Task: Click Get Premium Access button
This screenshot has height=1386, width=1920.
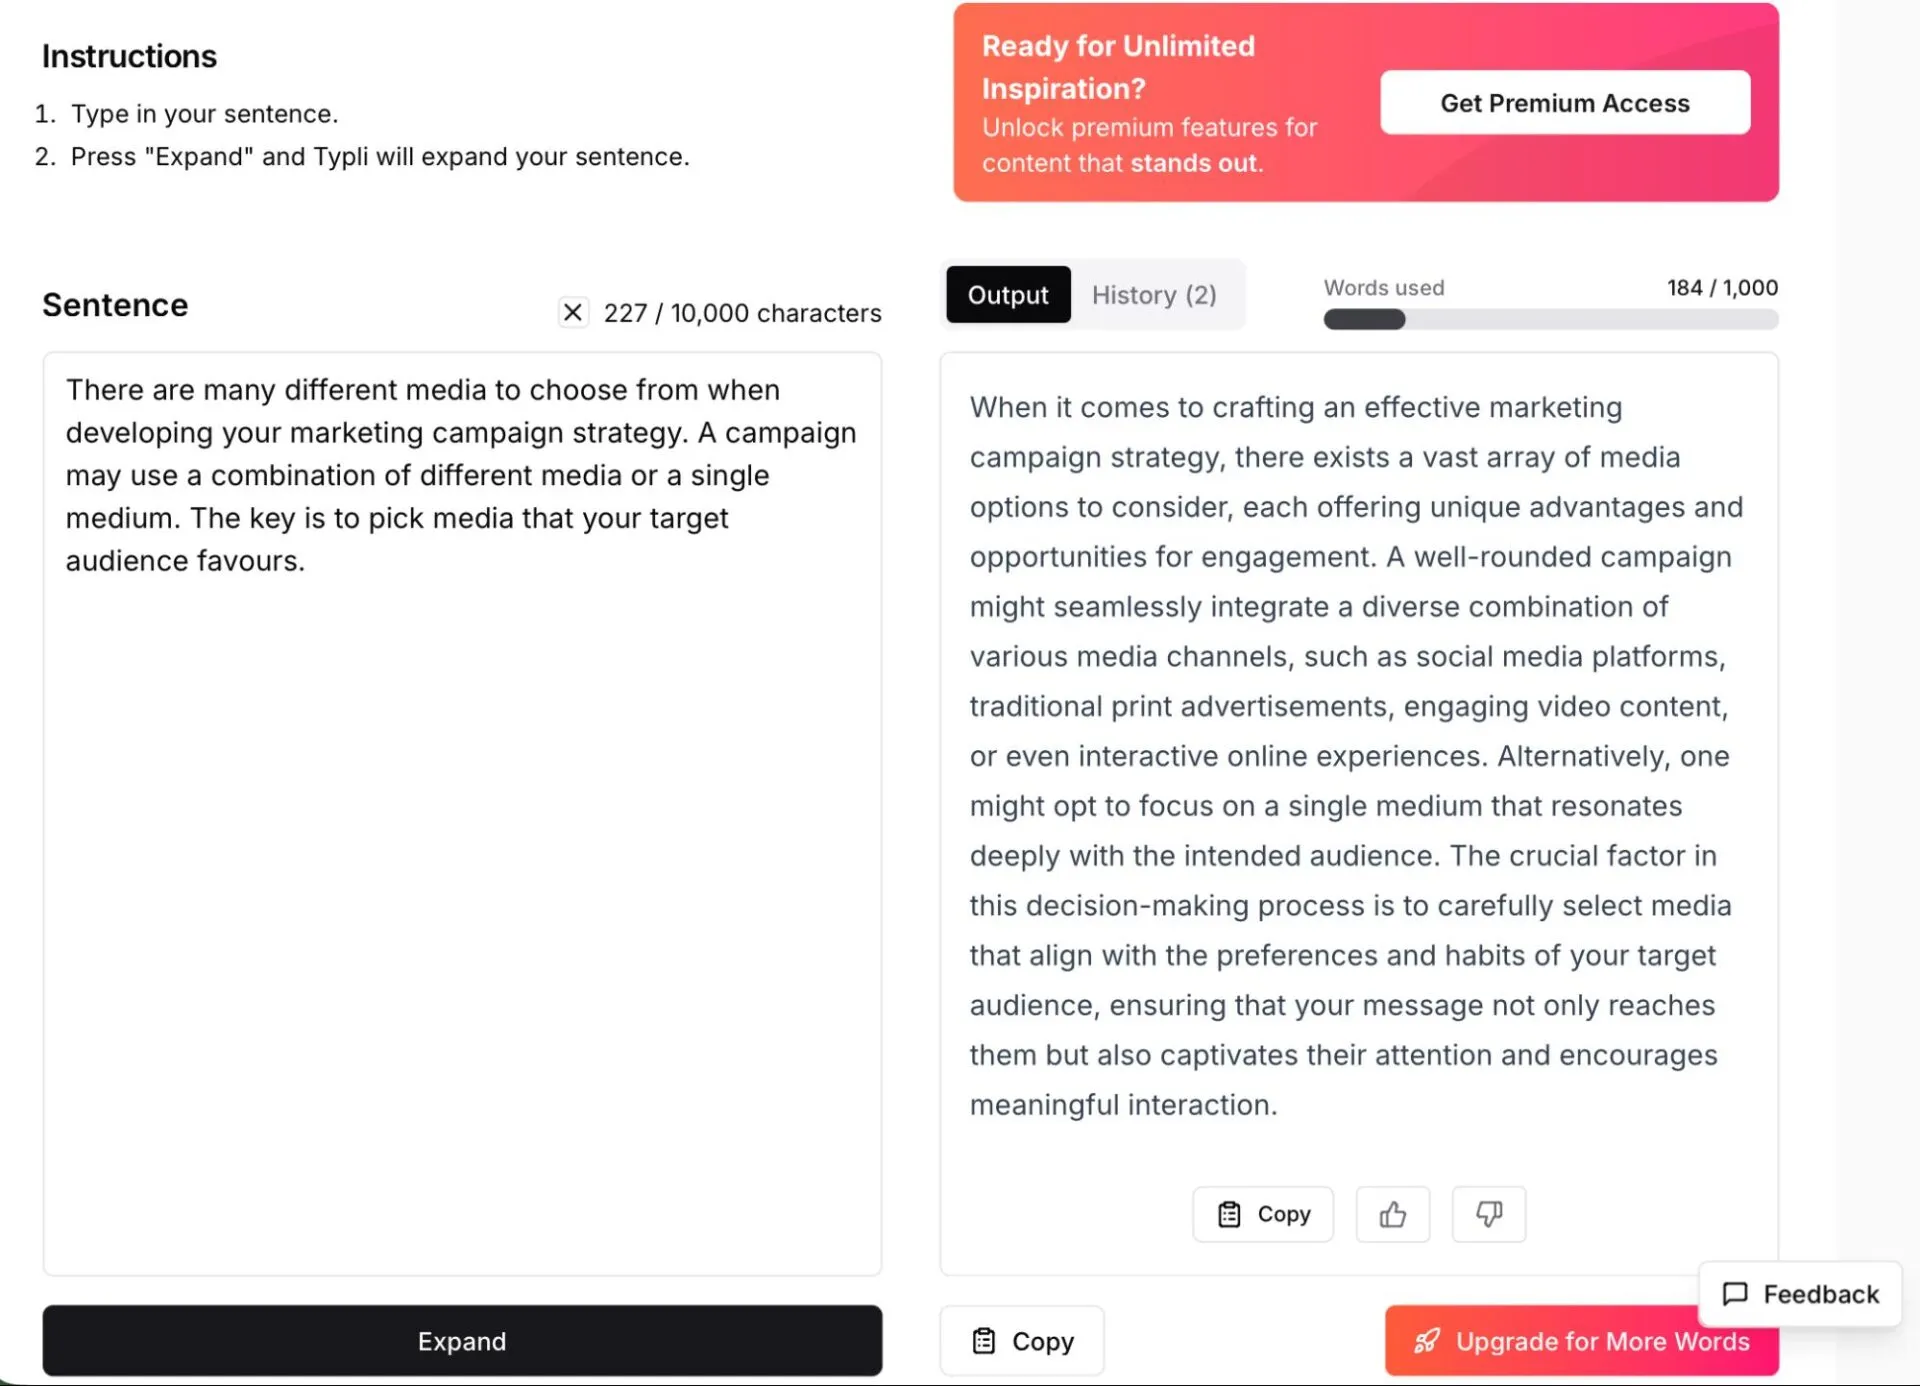Action: (1565, 102)
